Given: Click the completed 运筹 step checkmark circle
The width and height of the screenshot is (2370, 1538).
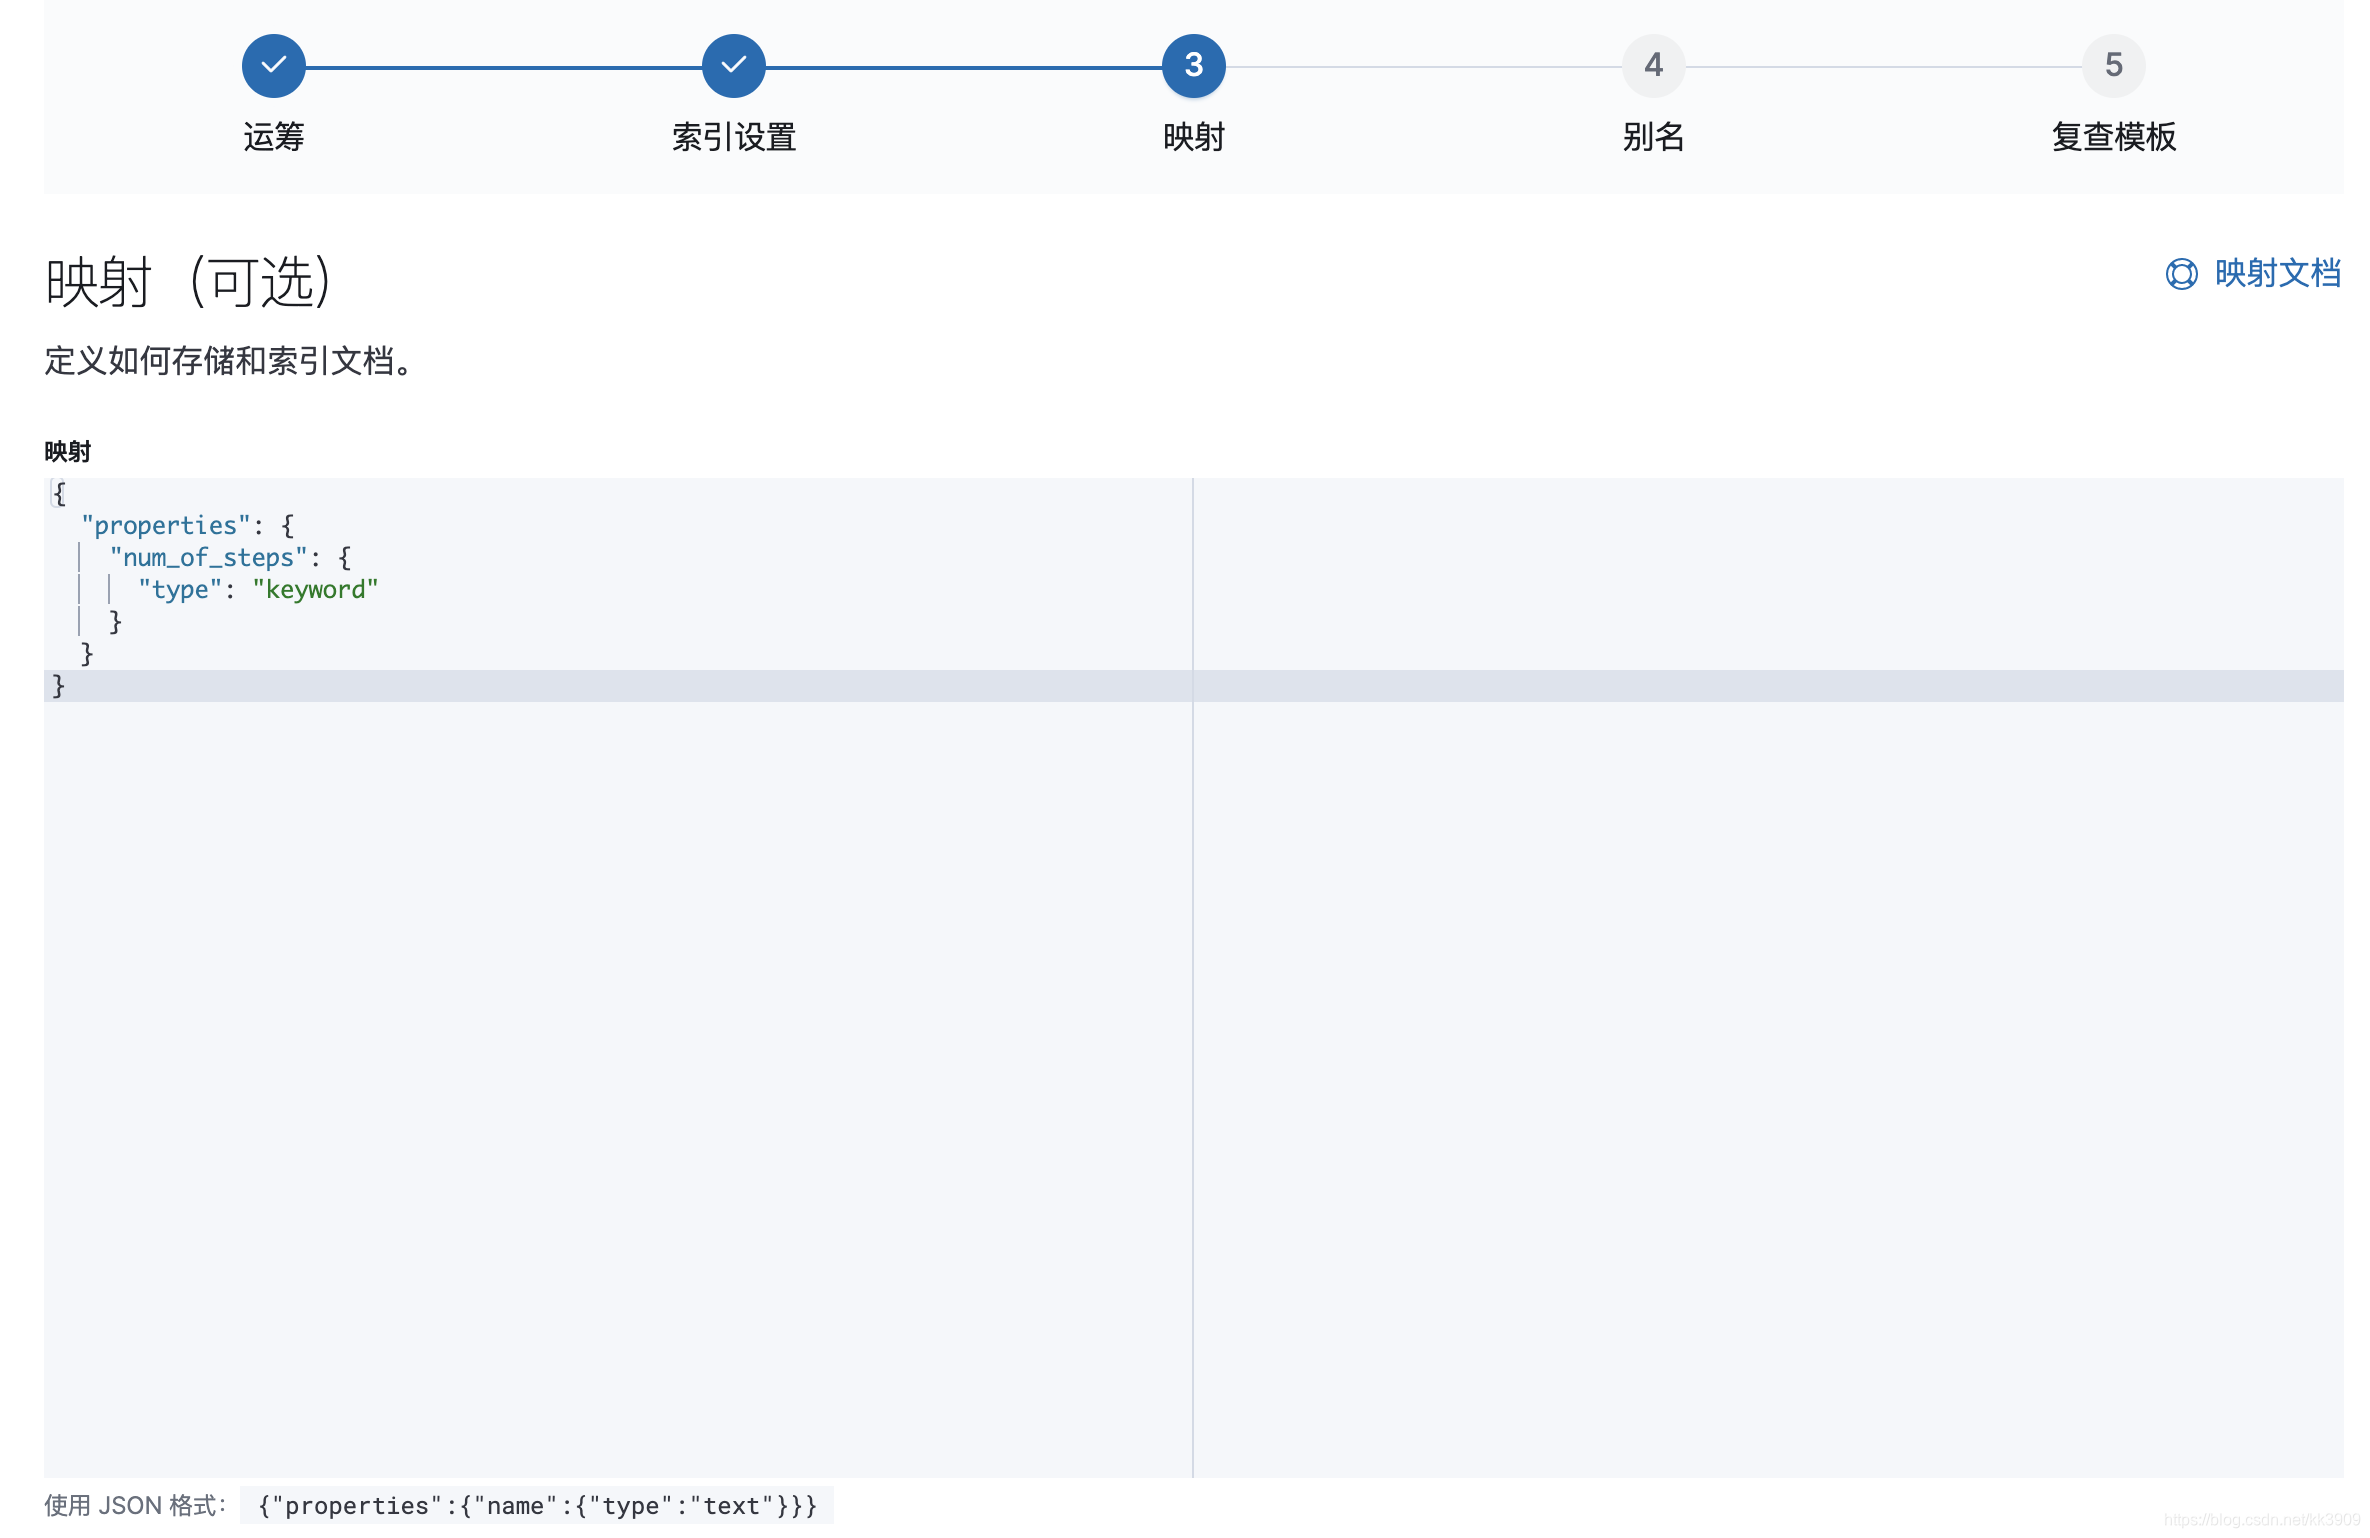Looking at the screenshot, I should 273,66.
